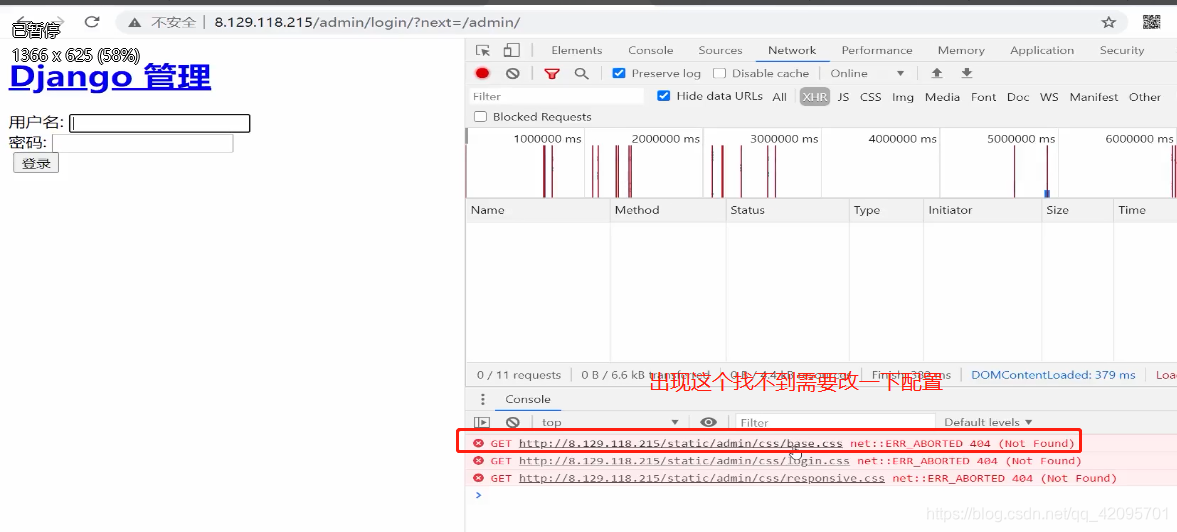The width and height of the screenshot is (1177, 532).
Task: Create live expression with eye icon
Action: tap(709, 422)
